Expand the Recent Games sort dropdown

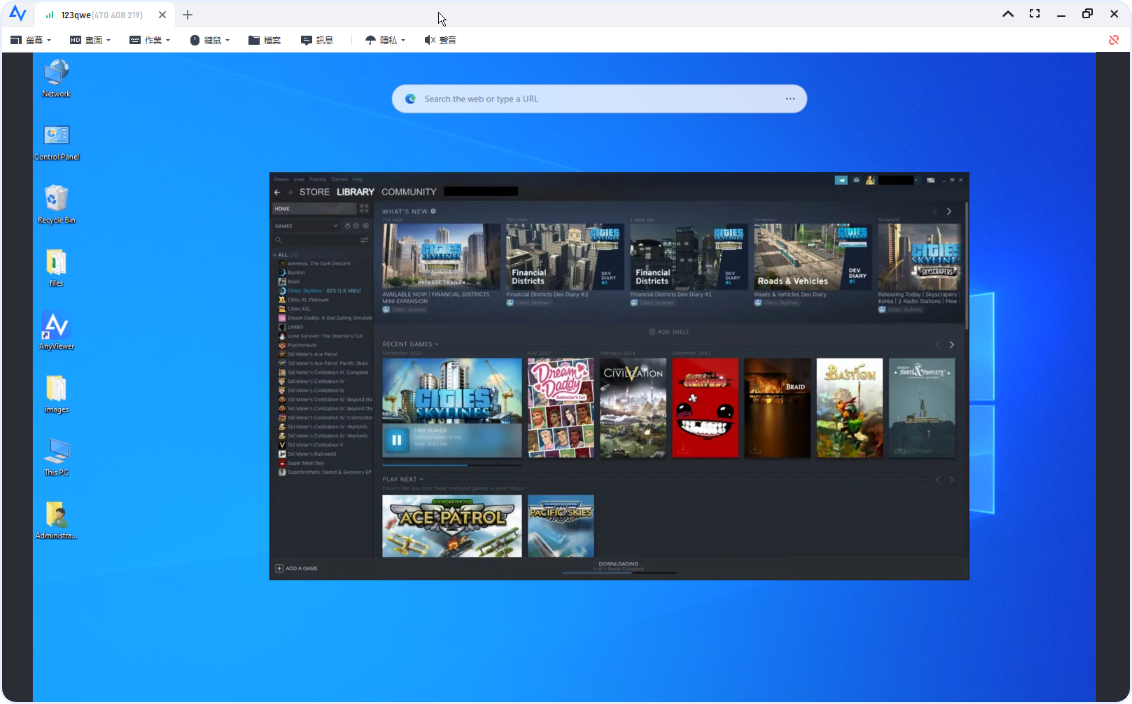(x=437, y=344)
